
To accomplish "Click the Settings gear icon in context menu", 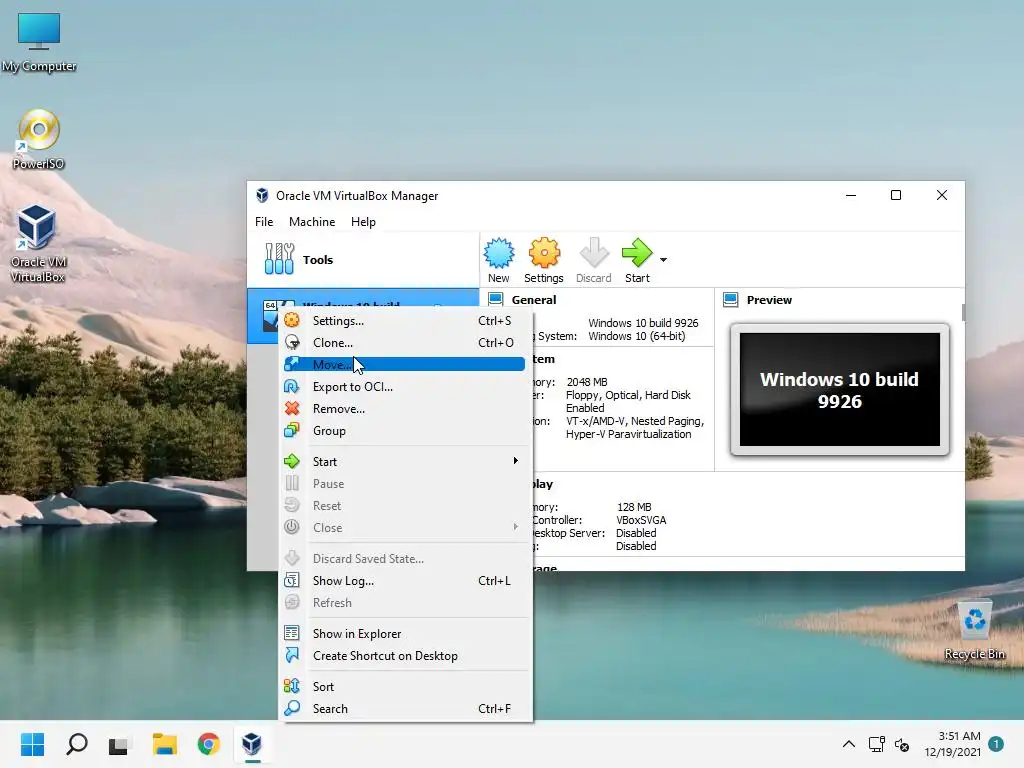I will click(292, 320).
